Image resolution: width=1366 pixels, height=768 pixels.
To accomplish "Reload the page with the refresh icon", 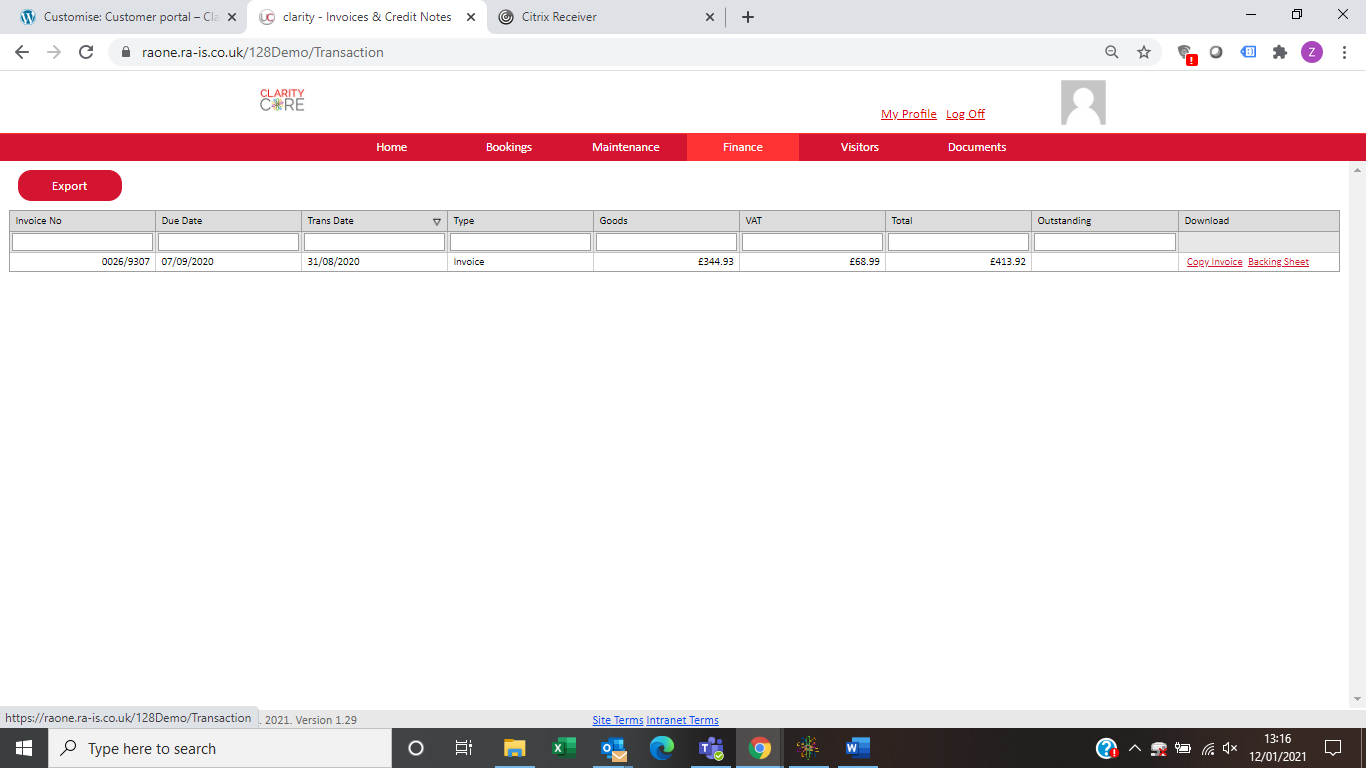I will (x=86, y=52).
